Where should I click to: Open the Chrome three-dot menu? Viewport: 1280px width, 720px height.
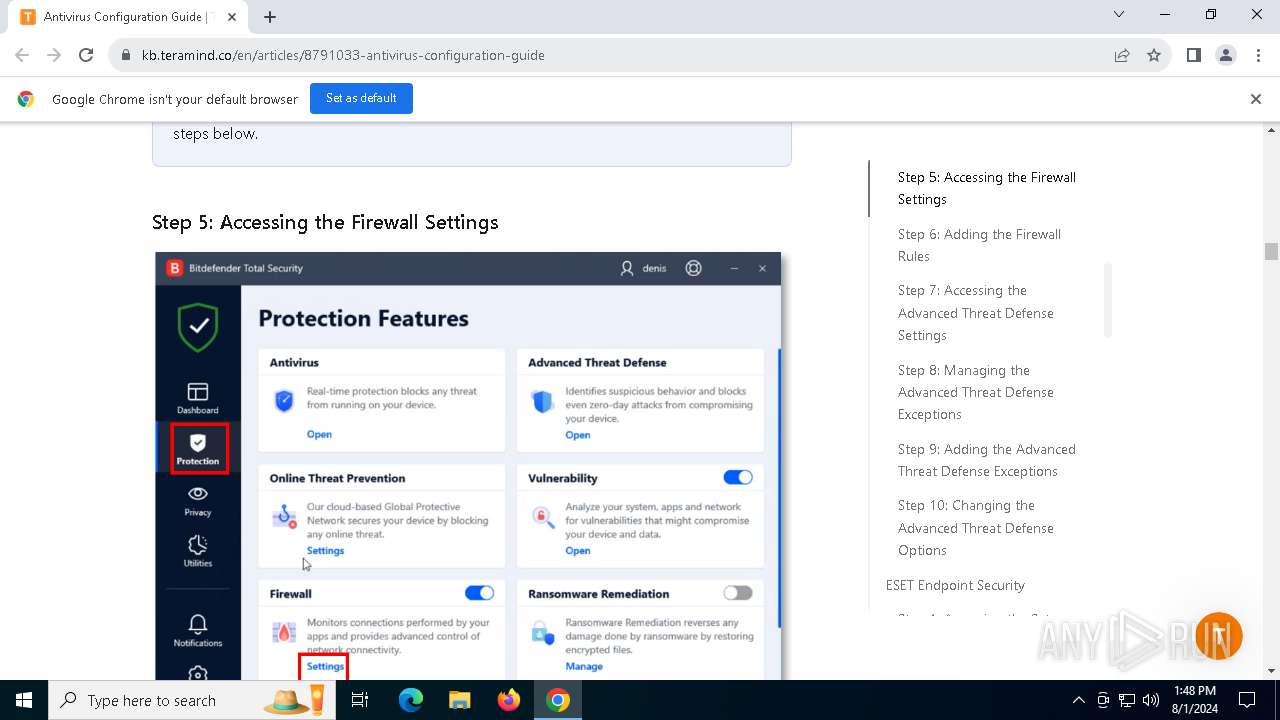pos(1257,55)
